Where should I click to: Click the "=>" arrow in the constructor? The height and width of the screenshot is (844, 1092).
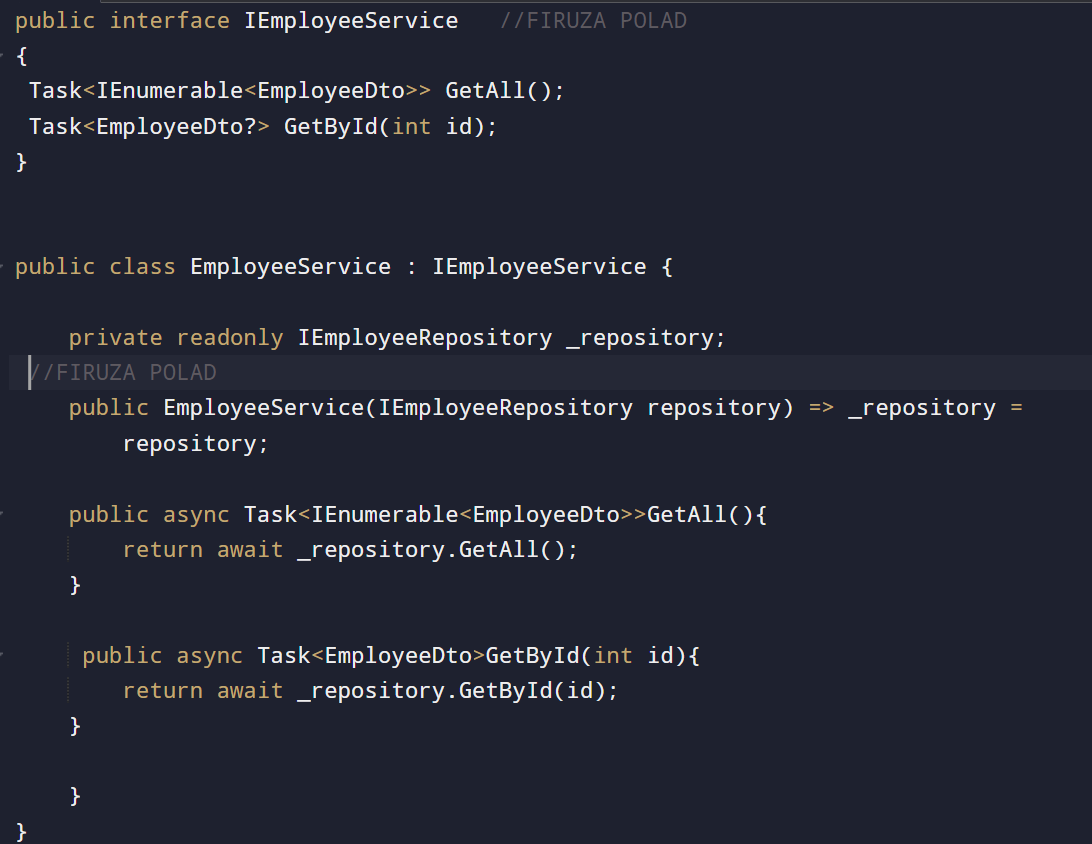click(x=820, y=408)
